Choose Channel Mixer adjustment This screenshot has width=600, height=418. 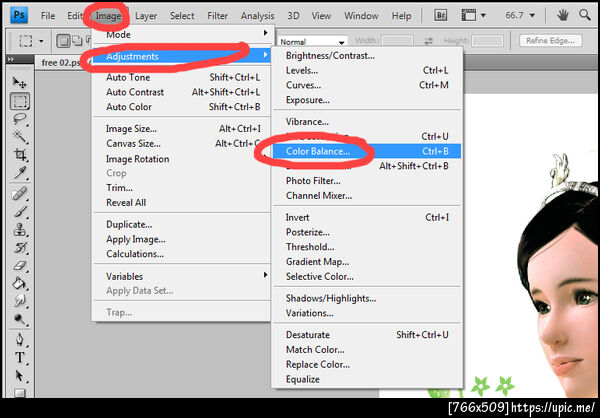[367, 196]
